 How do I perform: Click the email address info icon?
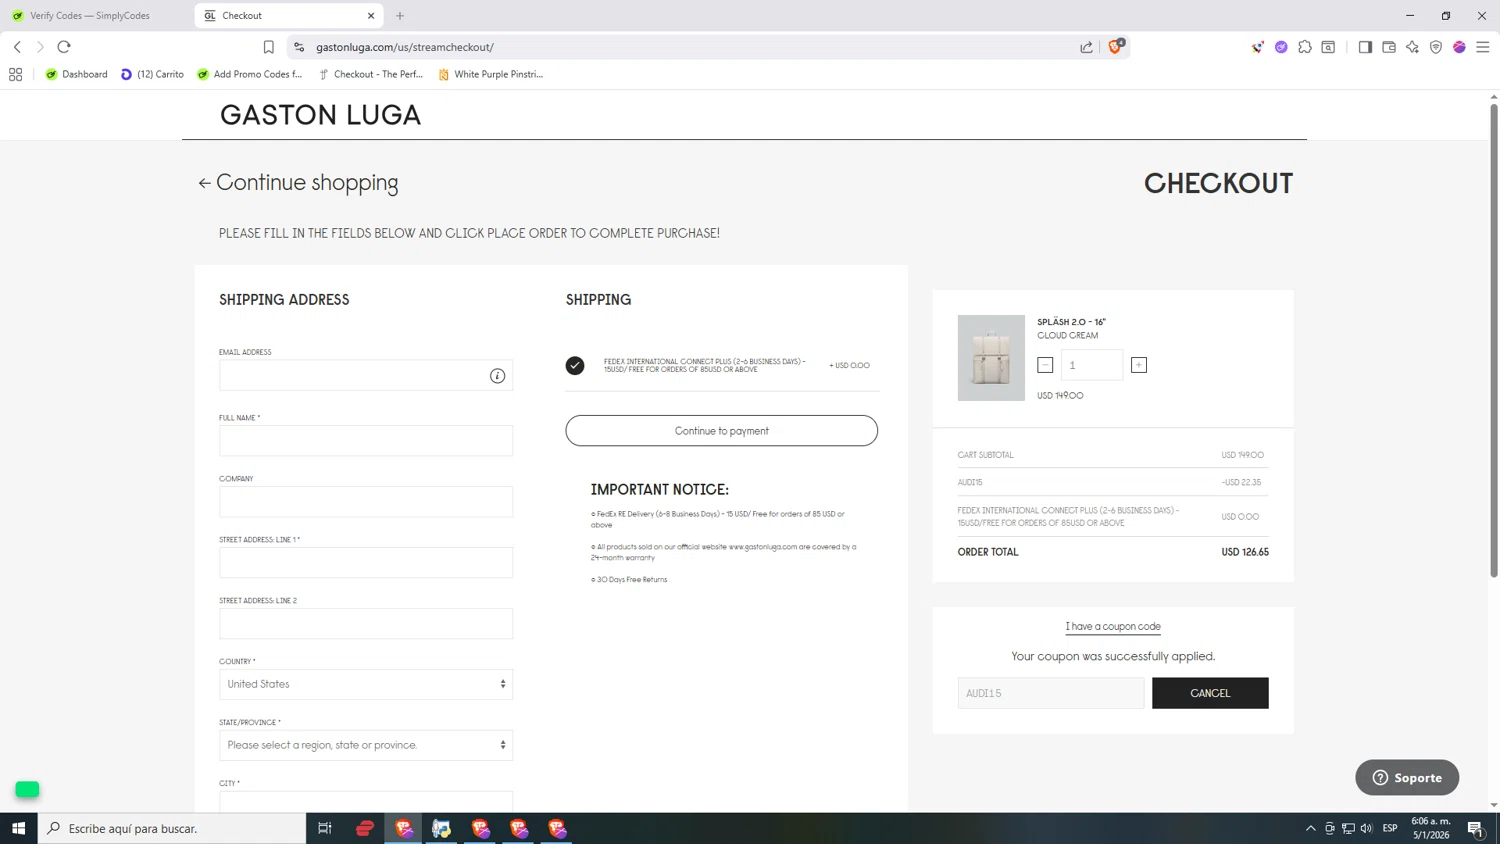tap(497, 376)
